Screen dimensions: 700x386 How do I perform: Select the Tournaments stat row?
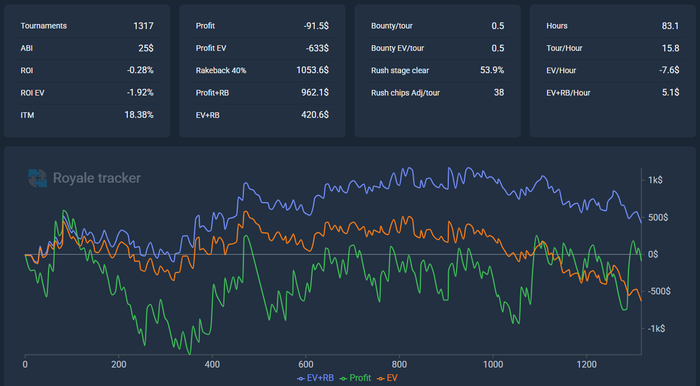point(87,26)
